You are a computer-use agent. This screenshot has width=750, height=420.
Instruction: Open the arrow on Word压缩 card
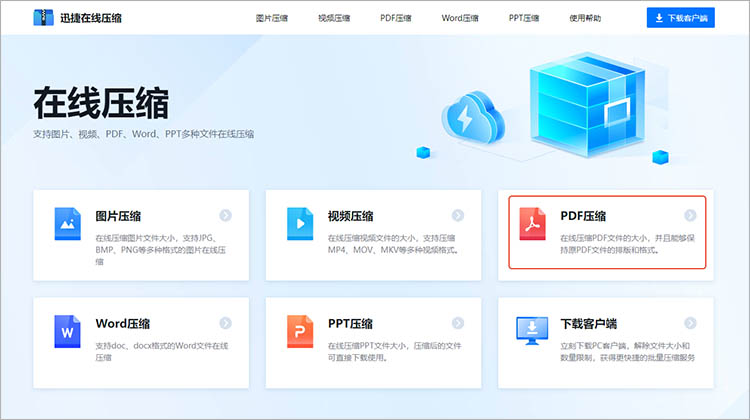pyautogui.click(x=226, y=323)
